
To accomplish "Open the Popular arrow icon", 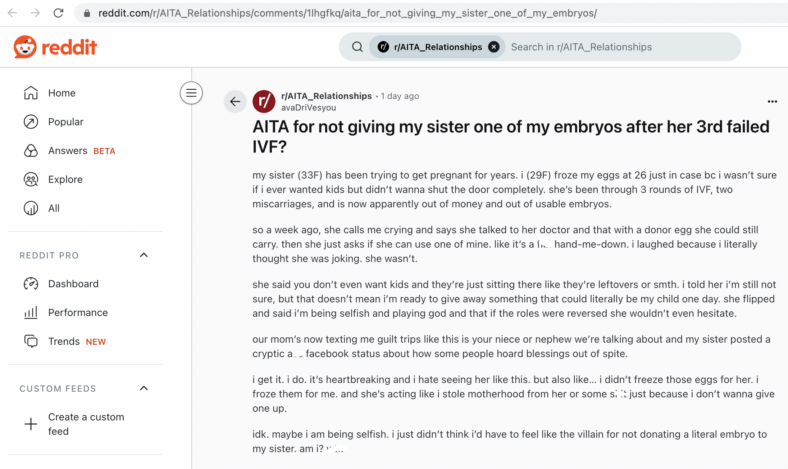I will (31, 122).
